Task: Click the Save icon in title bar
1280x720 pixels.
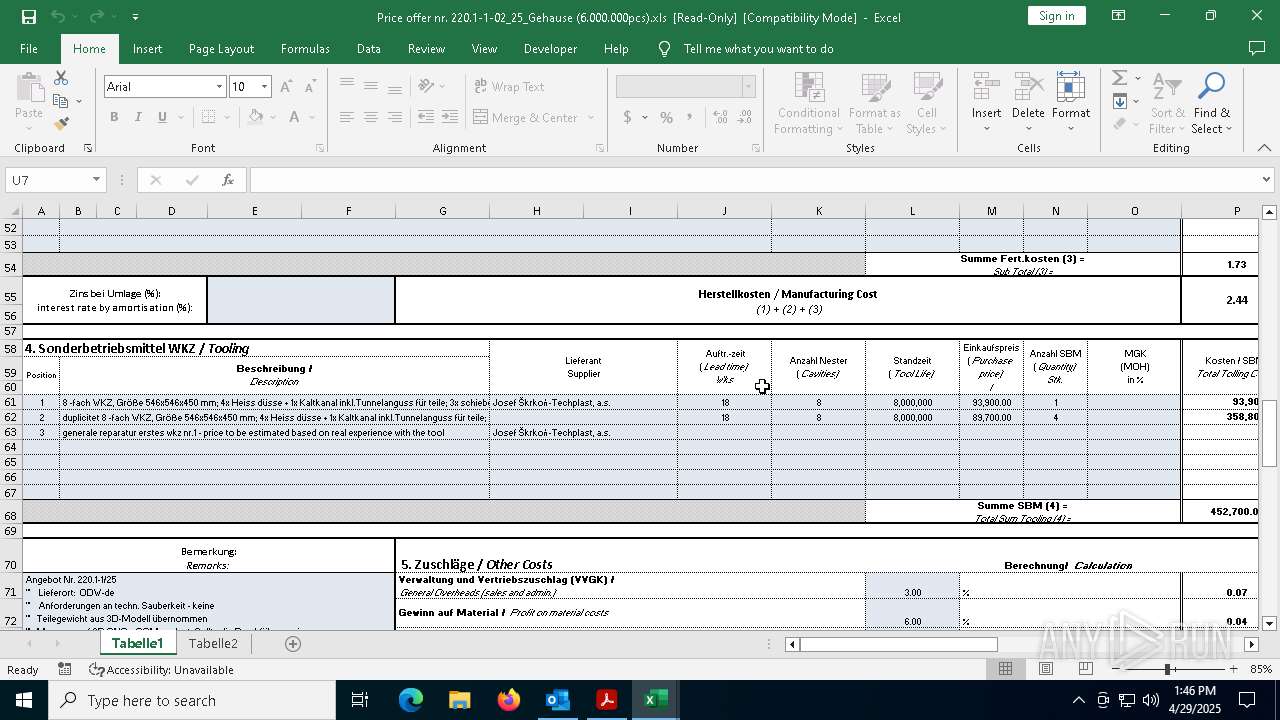Action: coord(29,17)
